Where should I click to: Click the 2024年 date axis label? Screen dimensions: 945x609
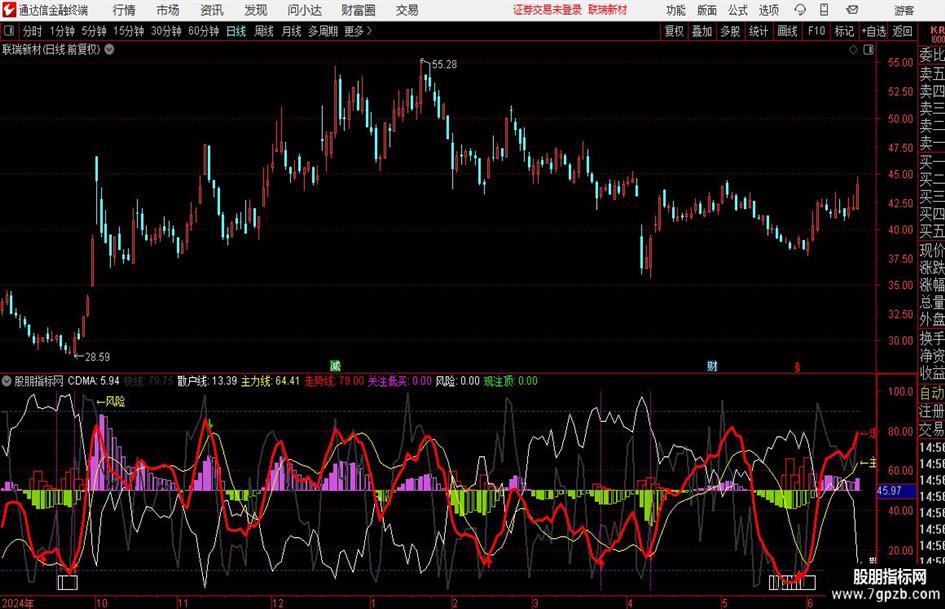point(17,603)
